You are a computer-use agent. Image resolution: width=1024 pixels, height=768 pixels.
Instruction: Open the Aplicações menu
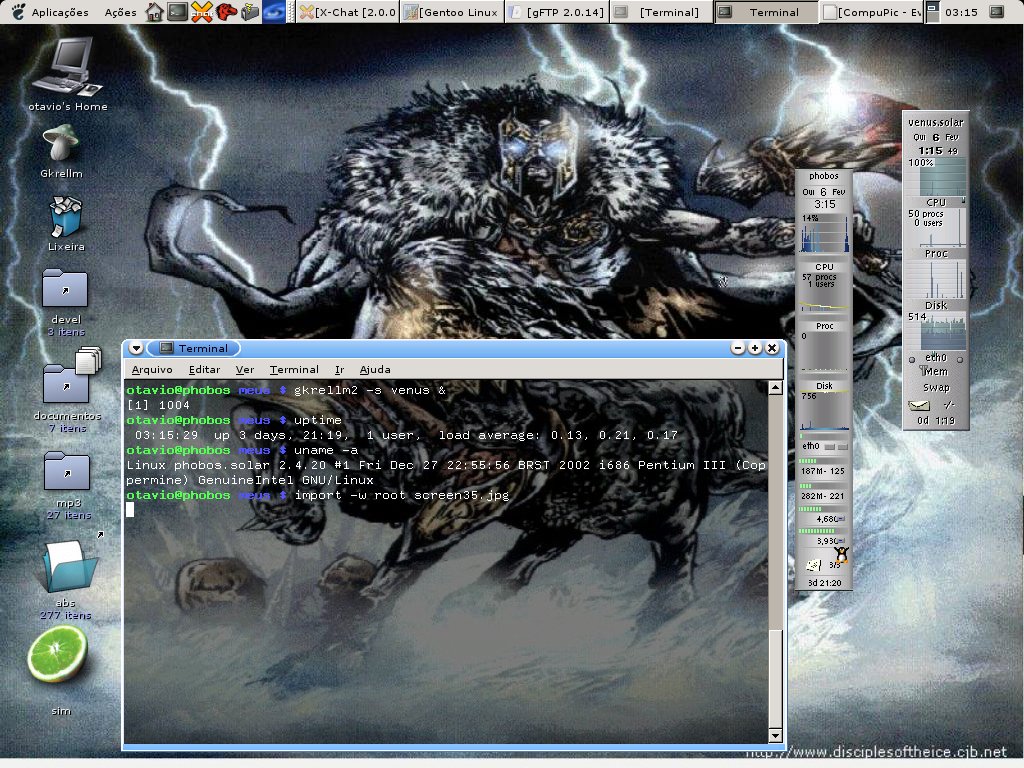pyautogui.click(x=60, y=12)
